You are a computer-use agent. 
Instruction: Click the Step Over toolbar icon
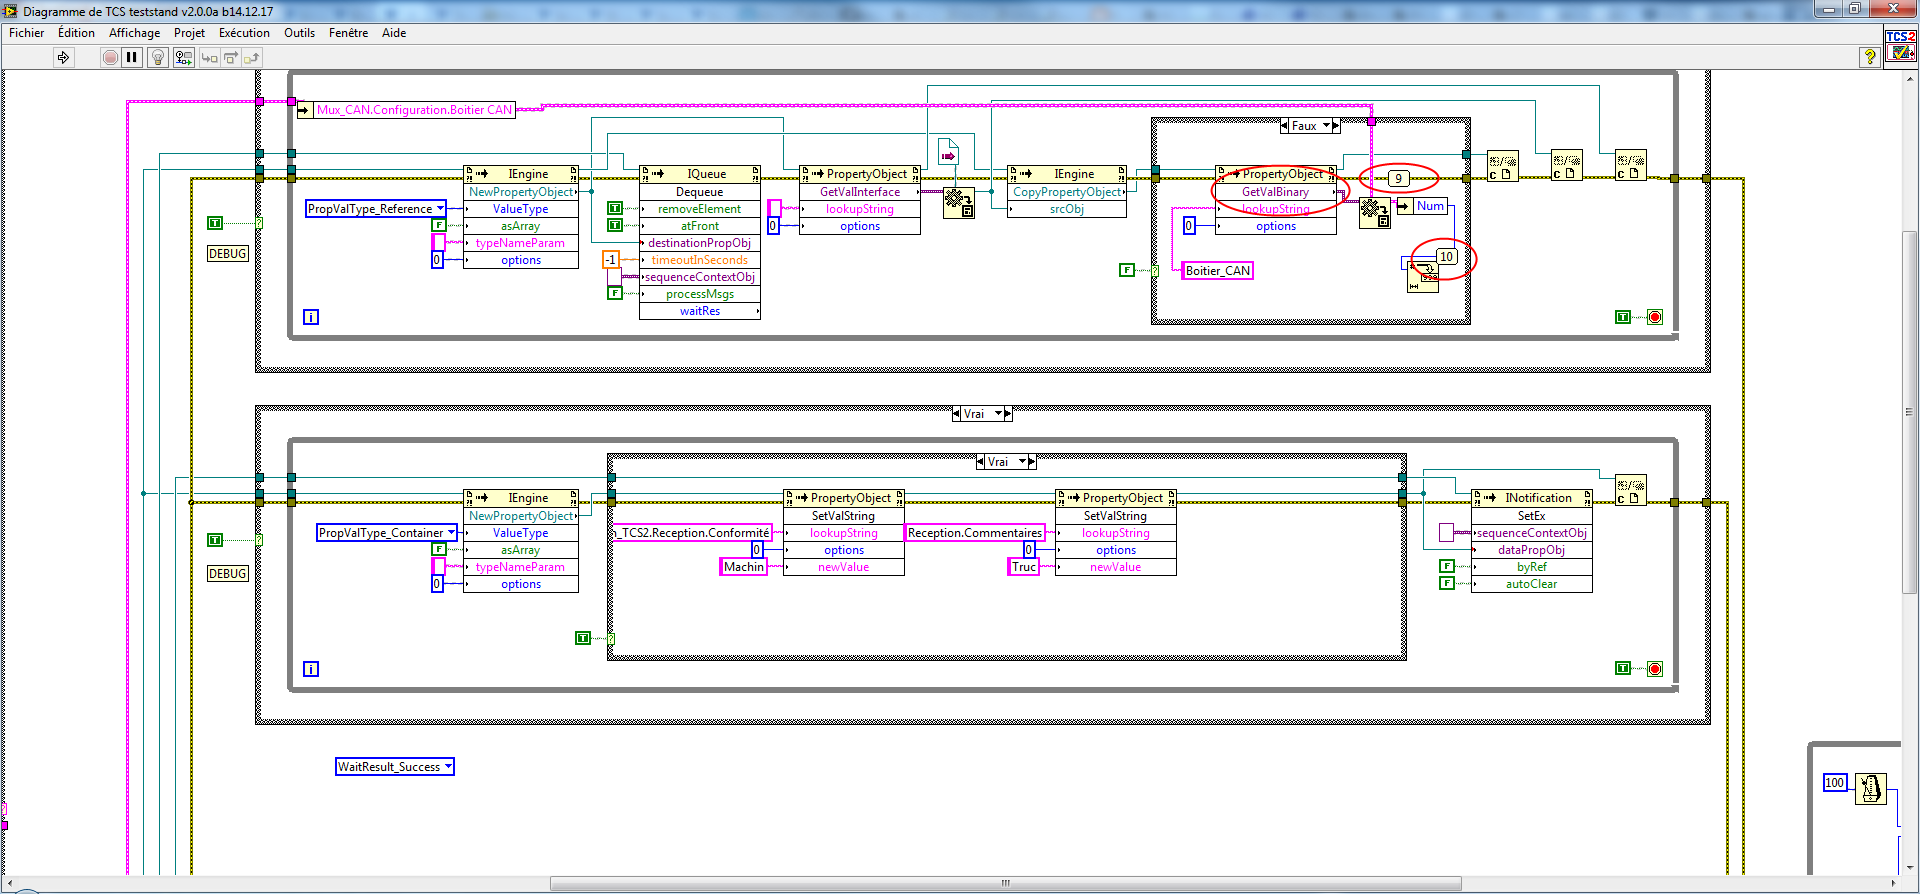pyautogui.click(x=230, y=57)
